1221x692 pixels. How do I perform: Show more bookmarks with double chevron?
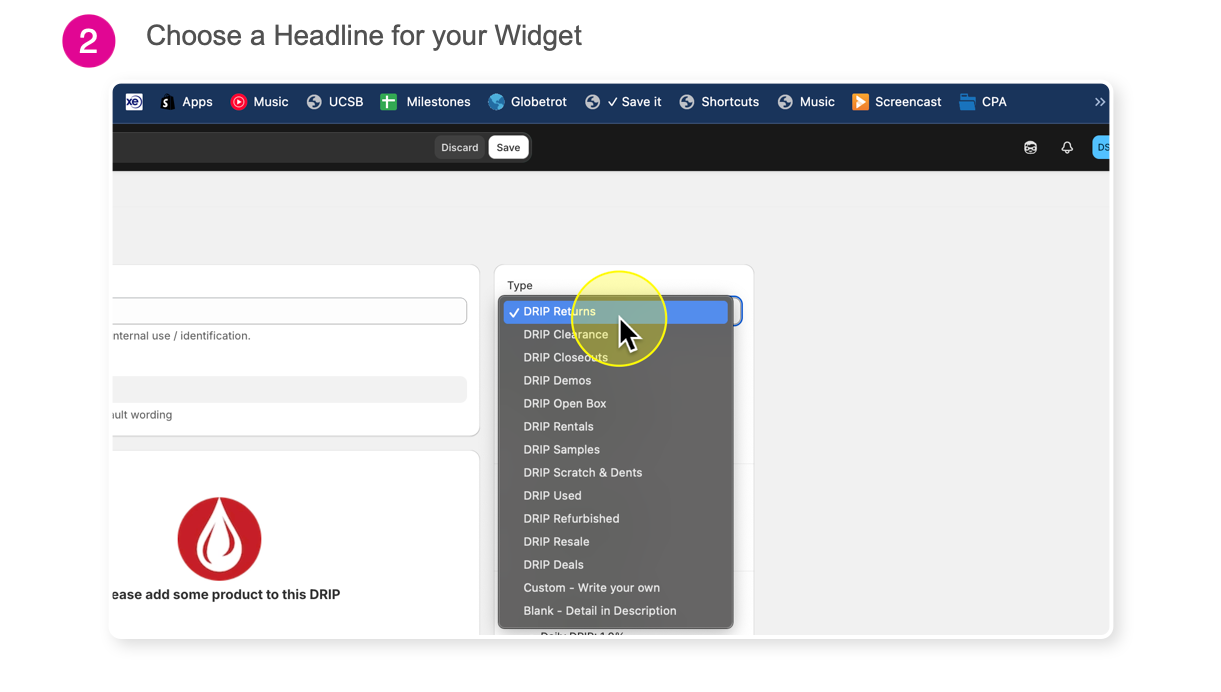pyautogui.click(x=1100, y=102)
